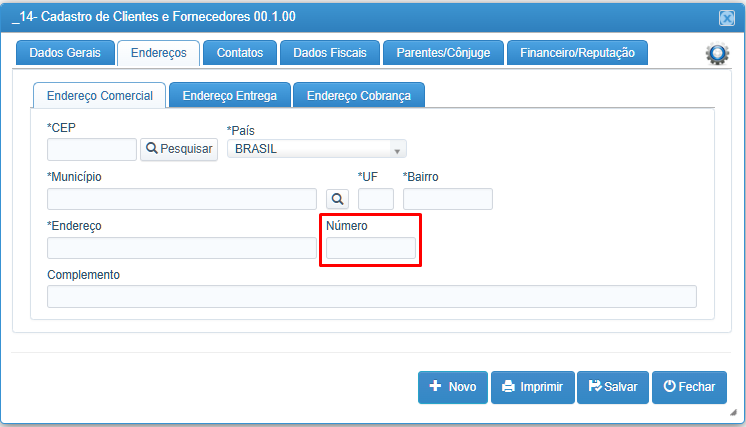Open the BRASIL country combo box
The width and height of the screenshot is (746, 427).
coord(317,149)
